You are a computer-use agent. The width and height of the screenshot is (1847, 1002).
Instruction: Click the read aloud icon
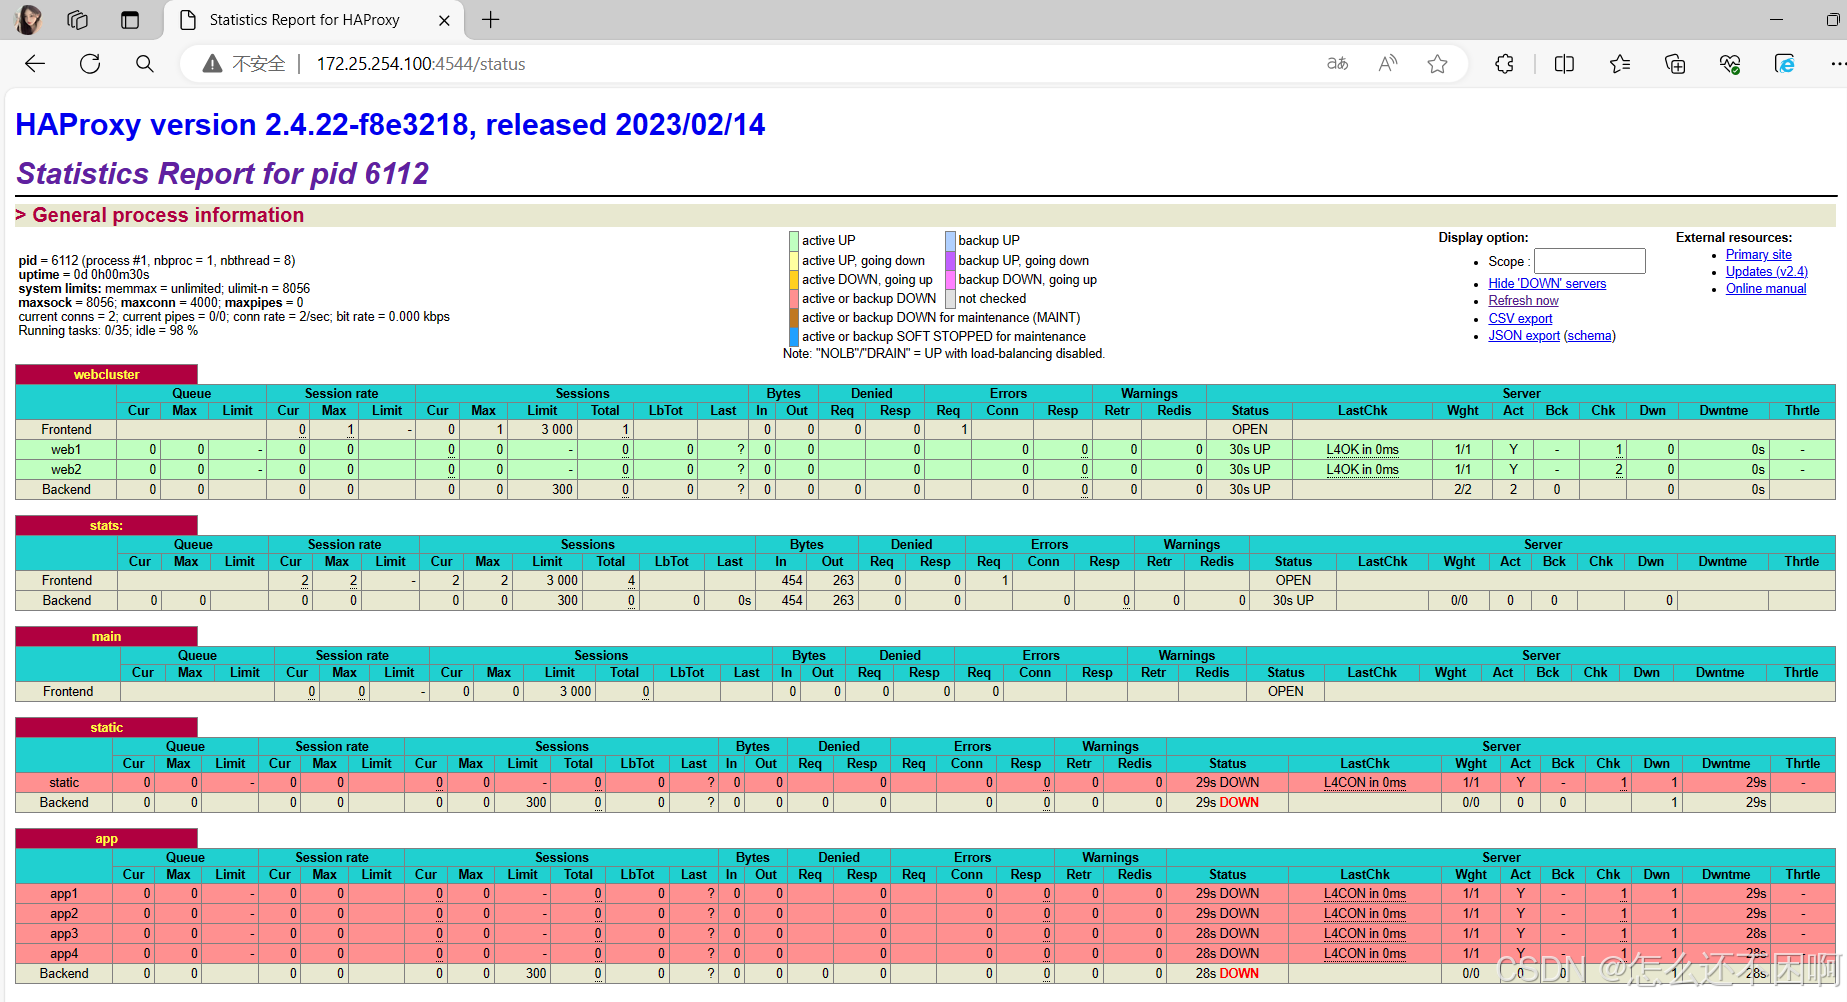click(1388, 64)
